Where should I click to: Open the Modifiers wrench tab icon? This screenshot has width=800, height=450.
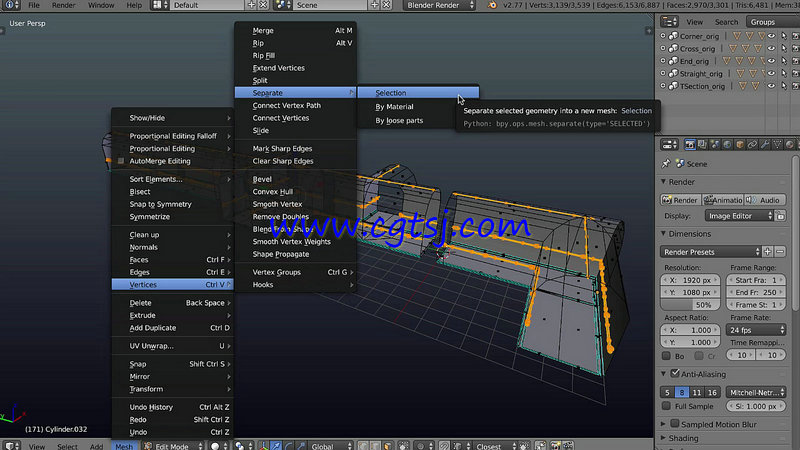(x=765, y=145)
